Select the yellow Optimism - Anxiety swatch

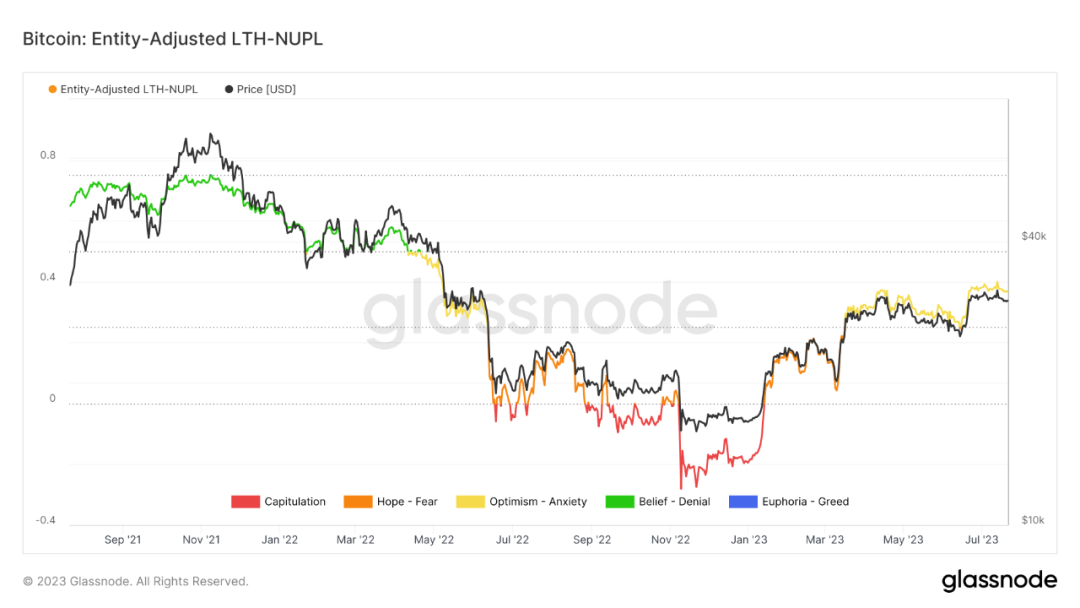[x=470, y=501]
